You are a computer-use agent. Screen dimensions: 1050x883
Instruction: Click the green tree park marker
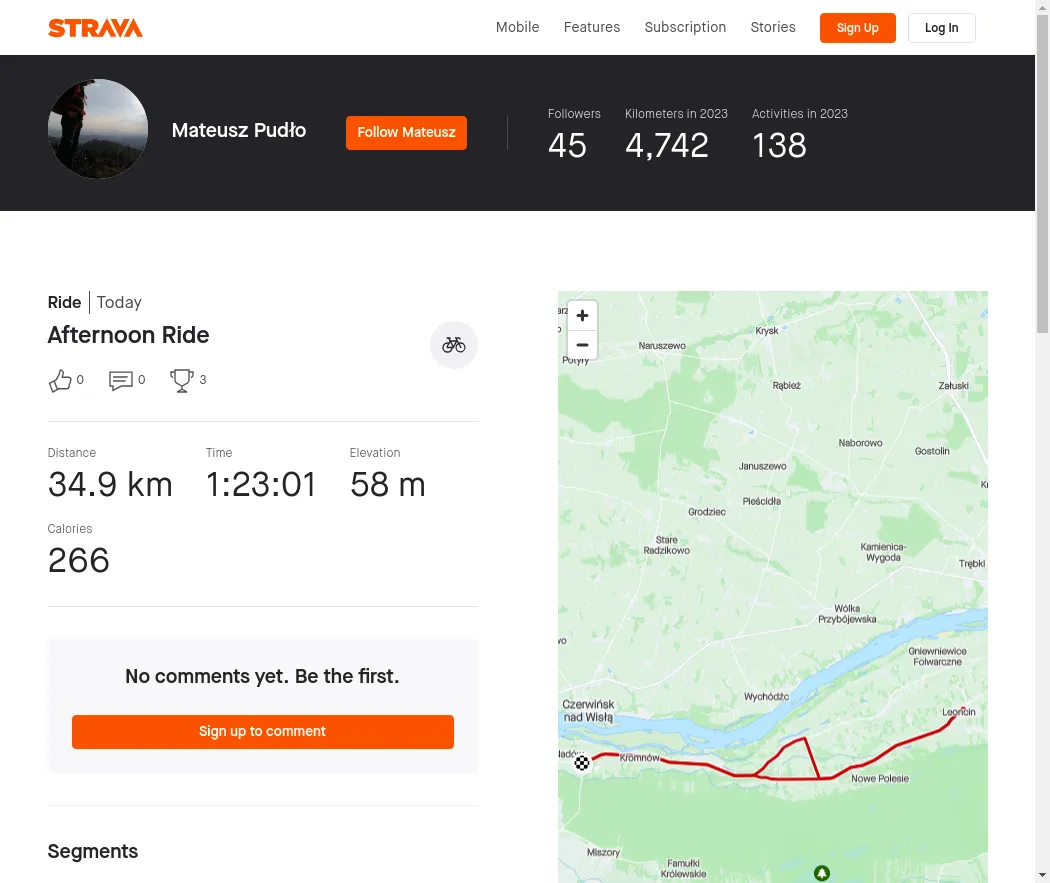pyautogui.click(x=822, y=873)
